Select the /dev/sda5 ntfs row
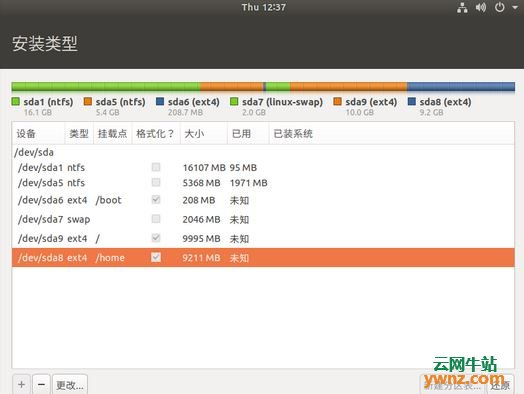The width and height of the screenshot is (524, 394). point(263,183)
